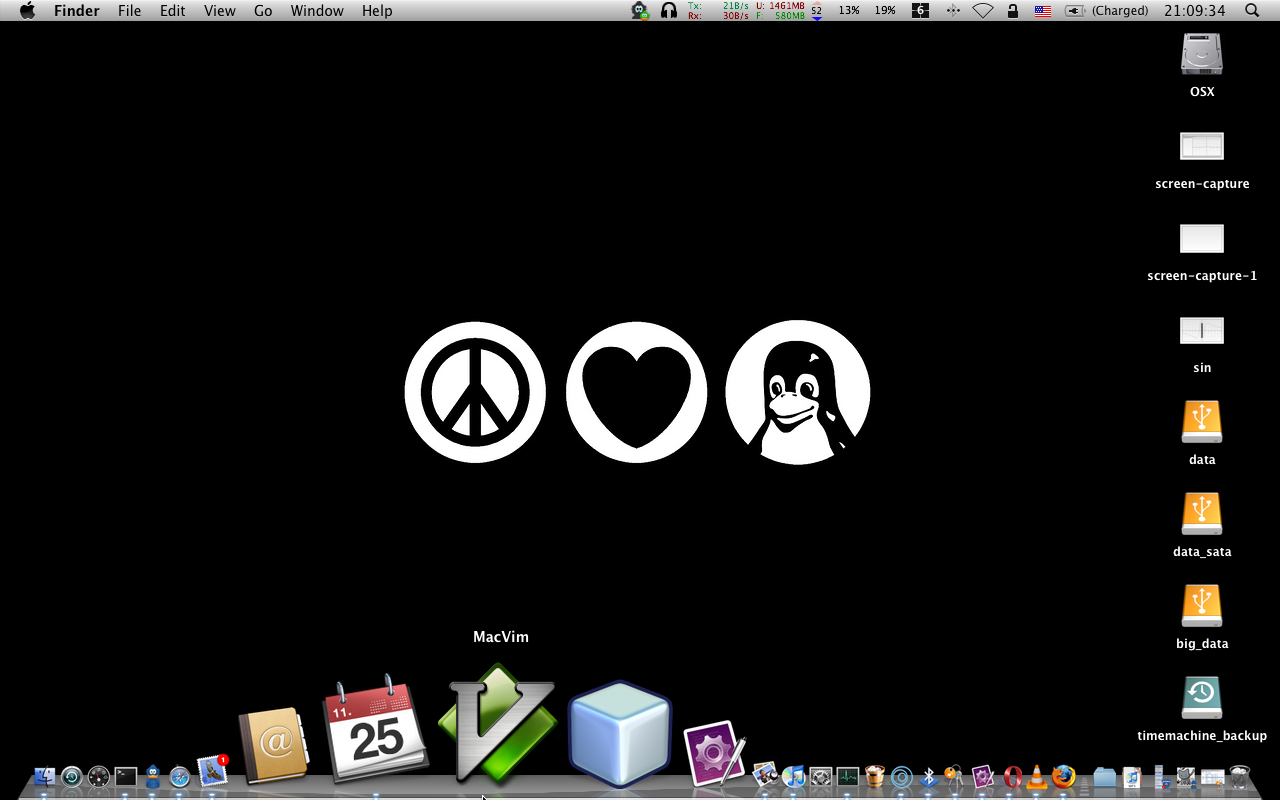Image resolution: width=1280 pixels, height=800 pixels.
Task: Select data_sata USB drive icon
Action: pyautogui.click(x=1202, y=514)
